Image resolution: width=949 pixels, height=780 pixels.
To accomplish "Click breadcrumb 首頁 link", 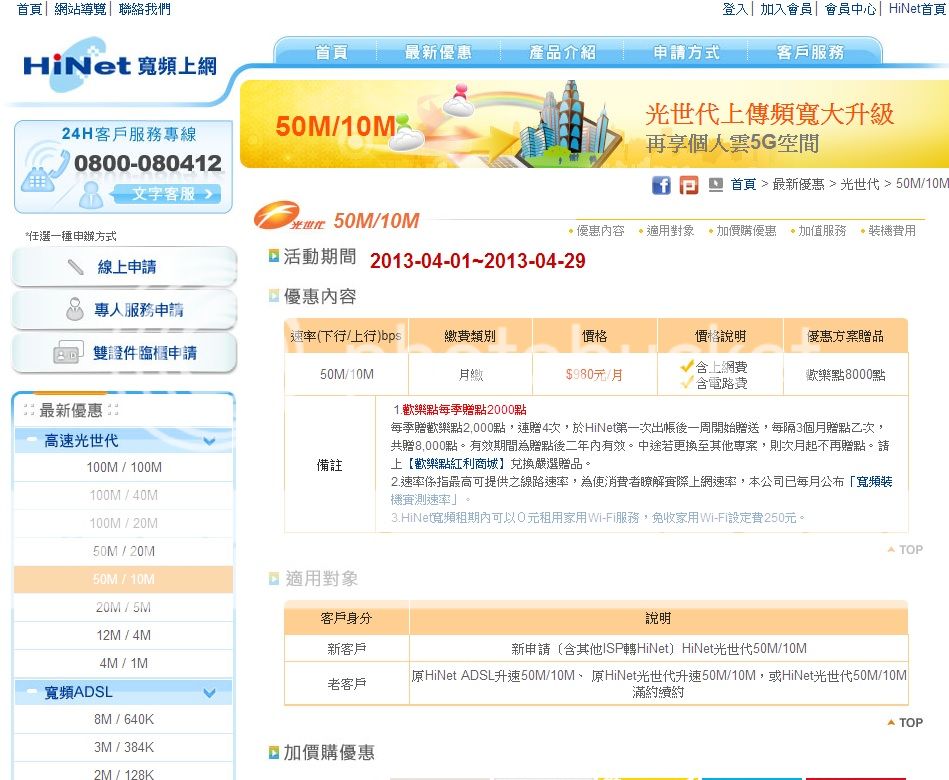I will tap(743, 184).
